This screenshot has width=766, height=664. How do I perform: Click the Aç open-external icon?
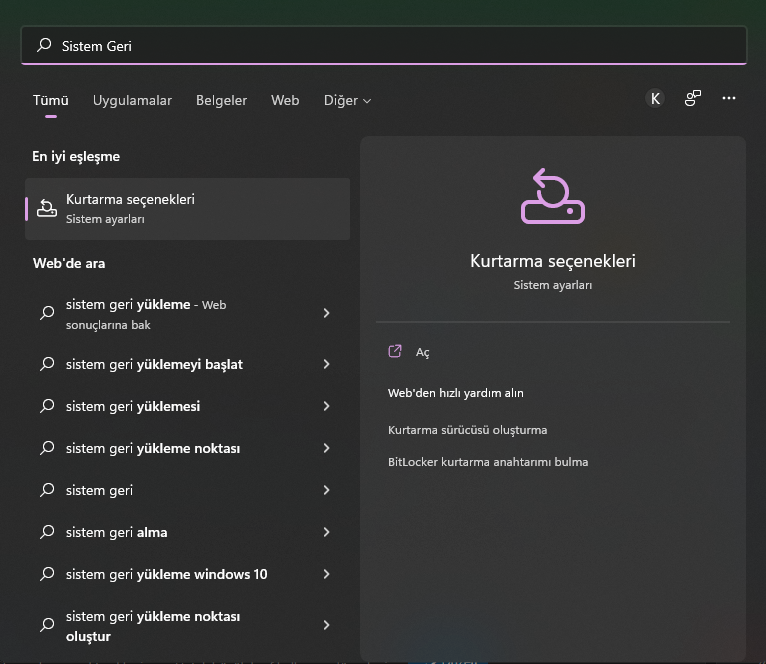click(395, 351)
